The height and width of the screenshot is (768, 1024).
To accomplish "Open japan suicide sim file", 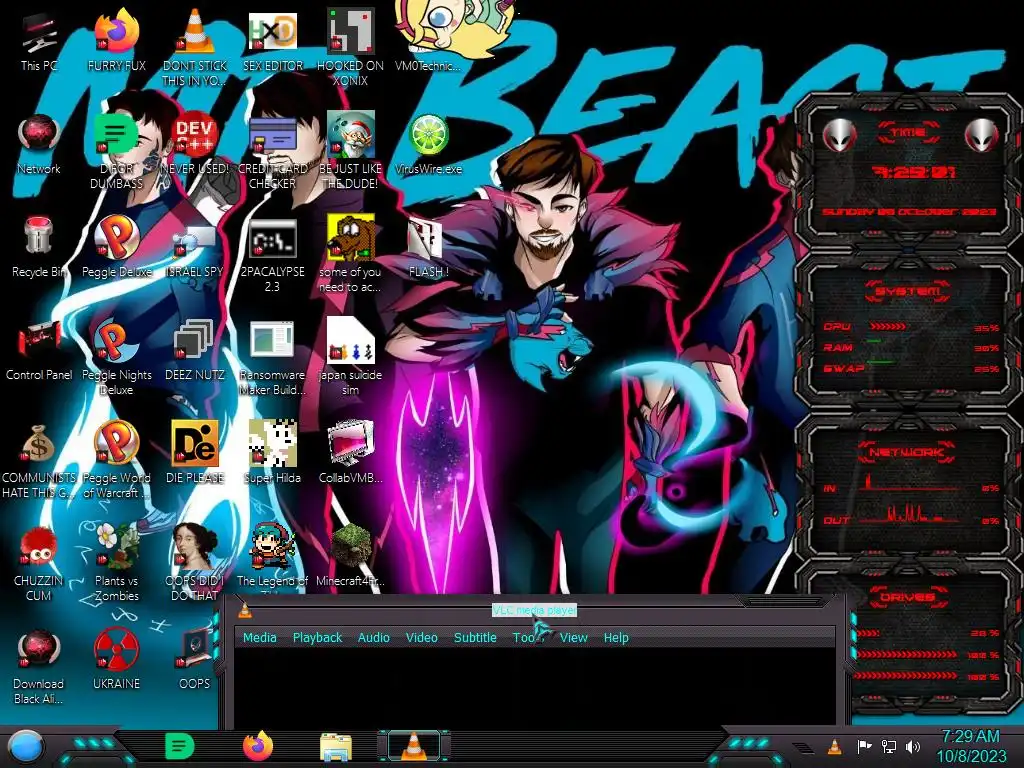I will [x=350, y=358].
